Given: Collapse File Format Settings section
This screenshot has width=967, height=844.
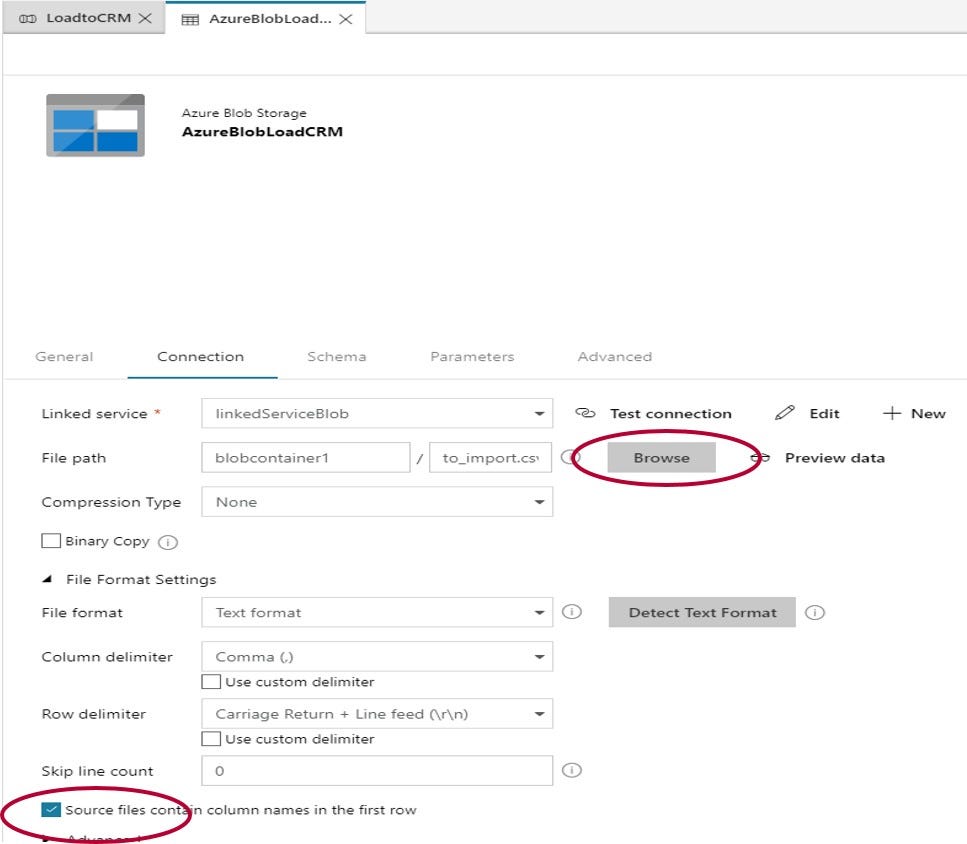Looking at the screenshot, I should click(x=47, y=580).
